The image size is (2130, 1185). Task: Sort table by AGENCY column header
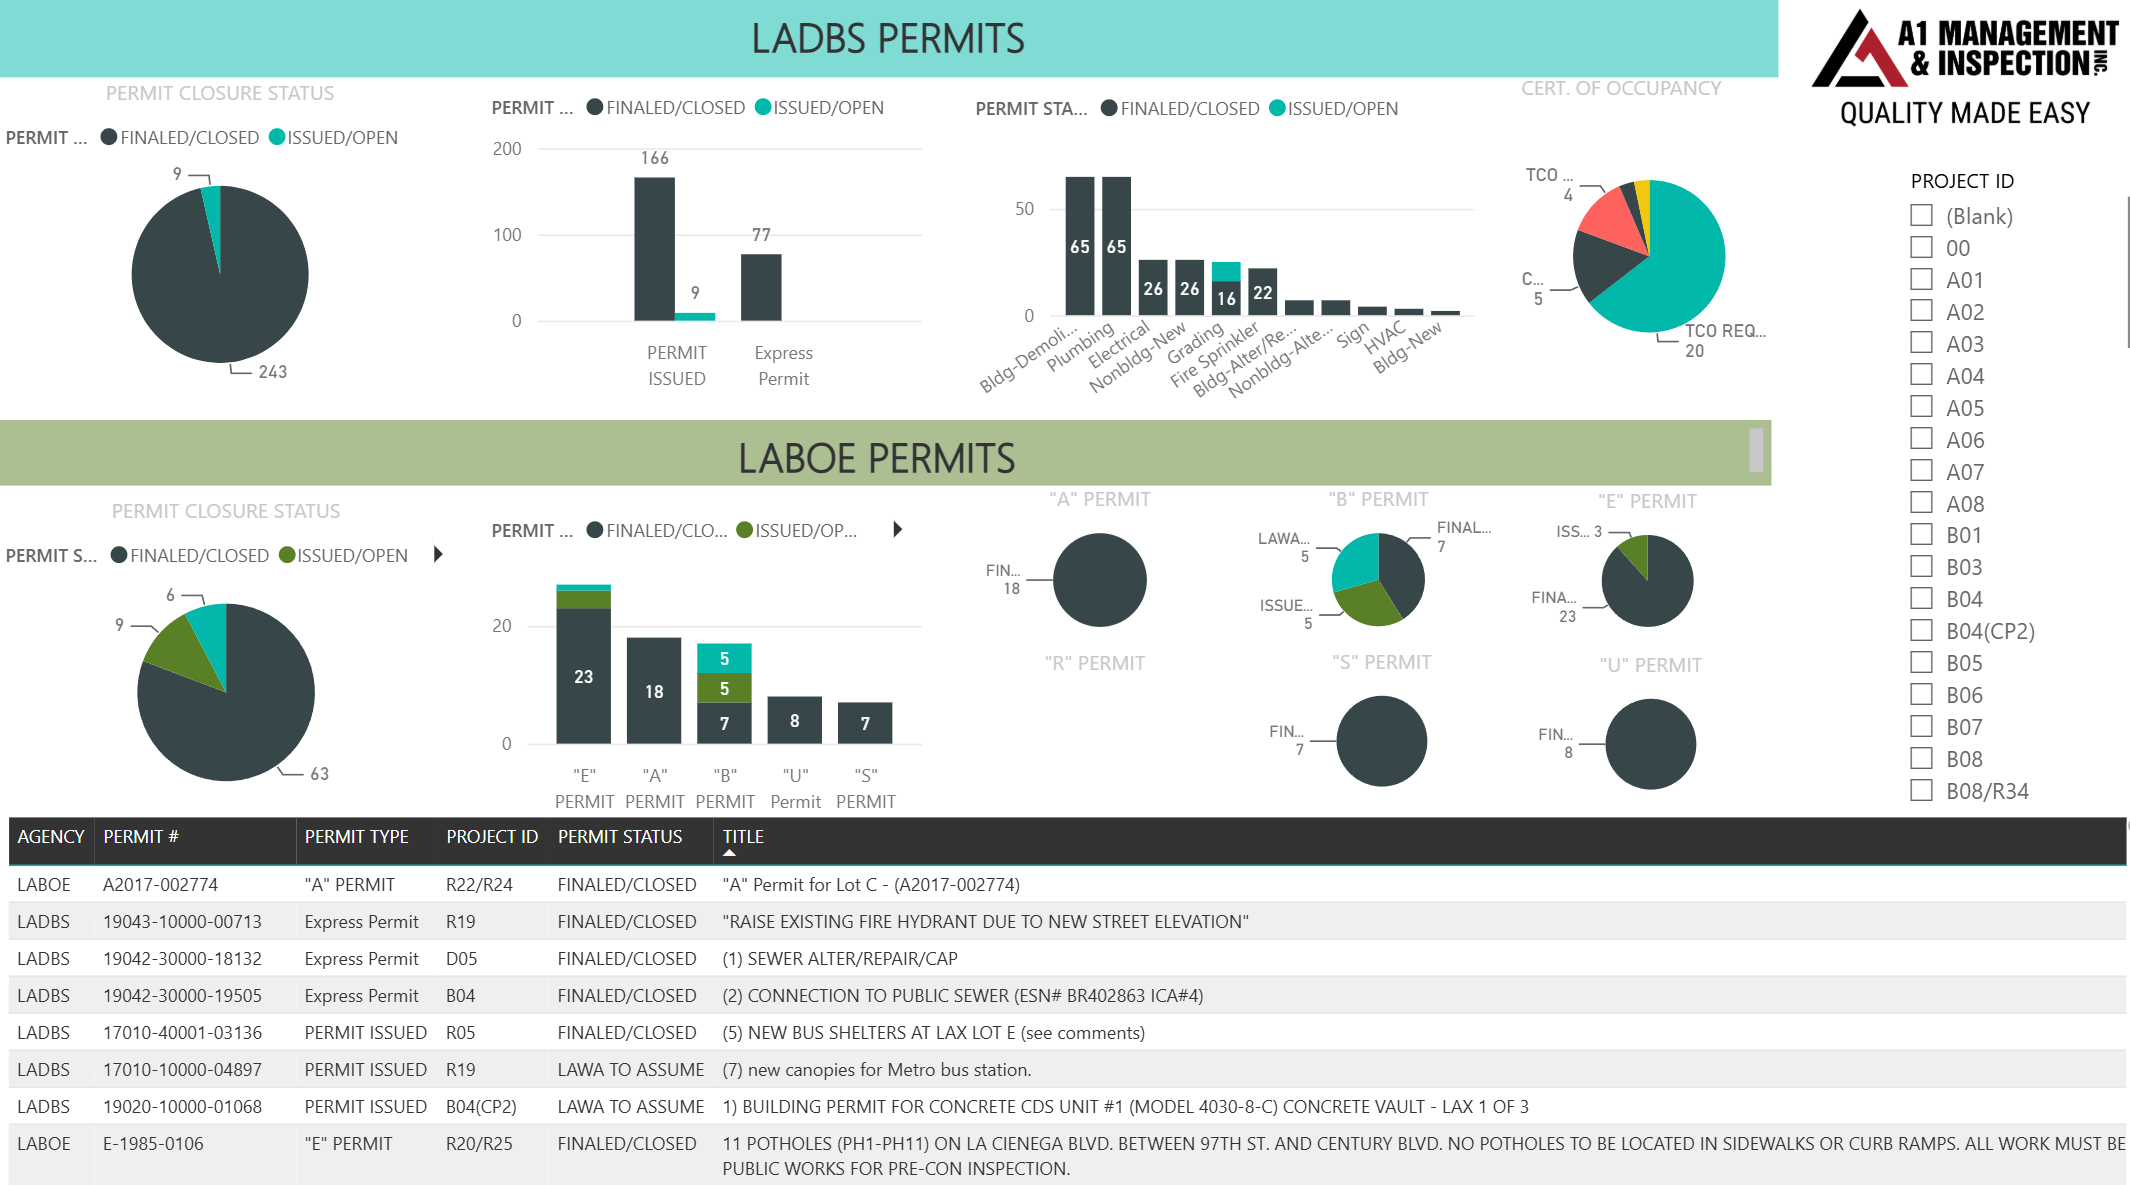click(51, 837)
